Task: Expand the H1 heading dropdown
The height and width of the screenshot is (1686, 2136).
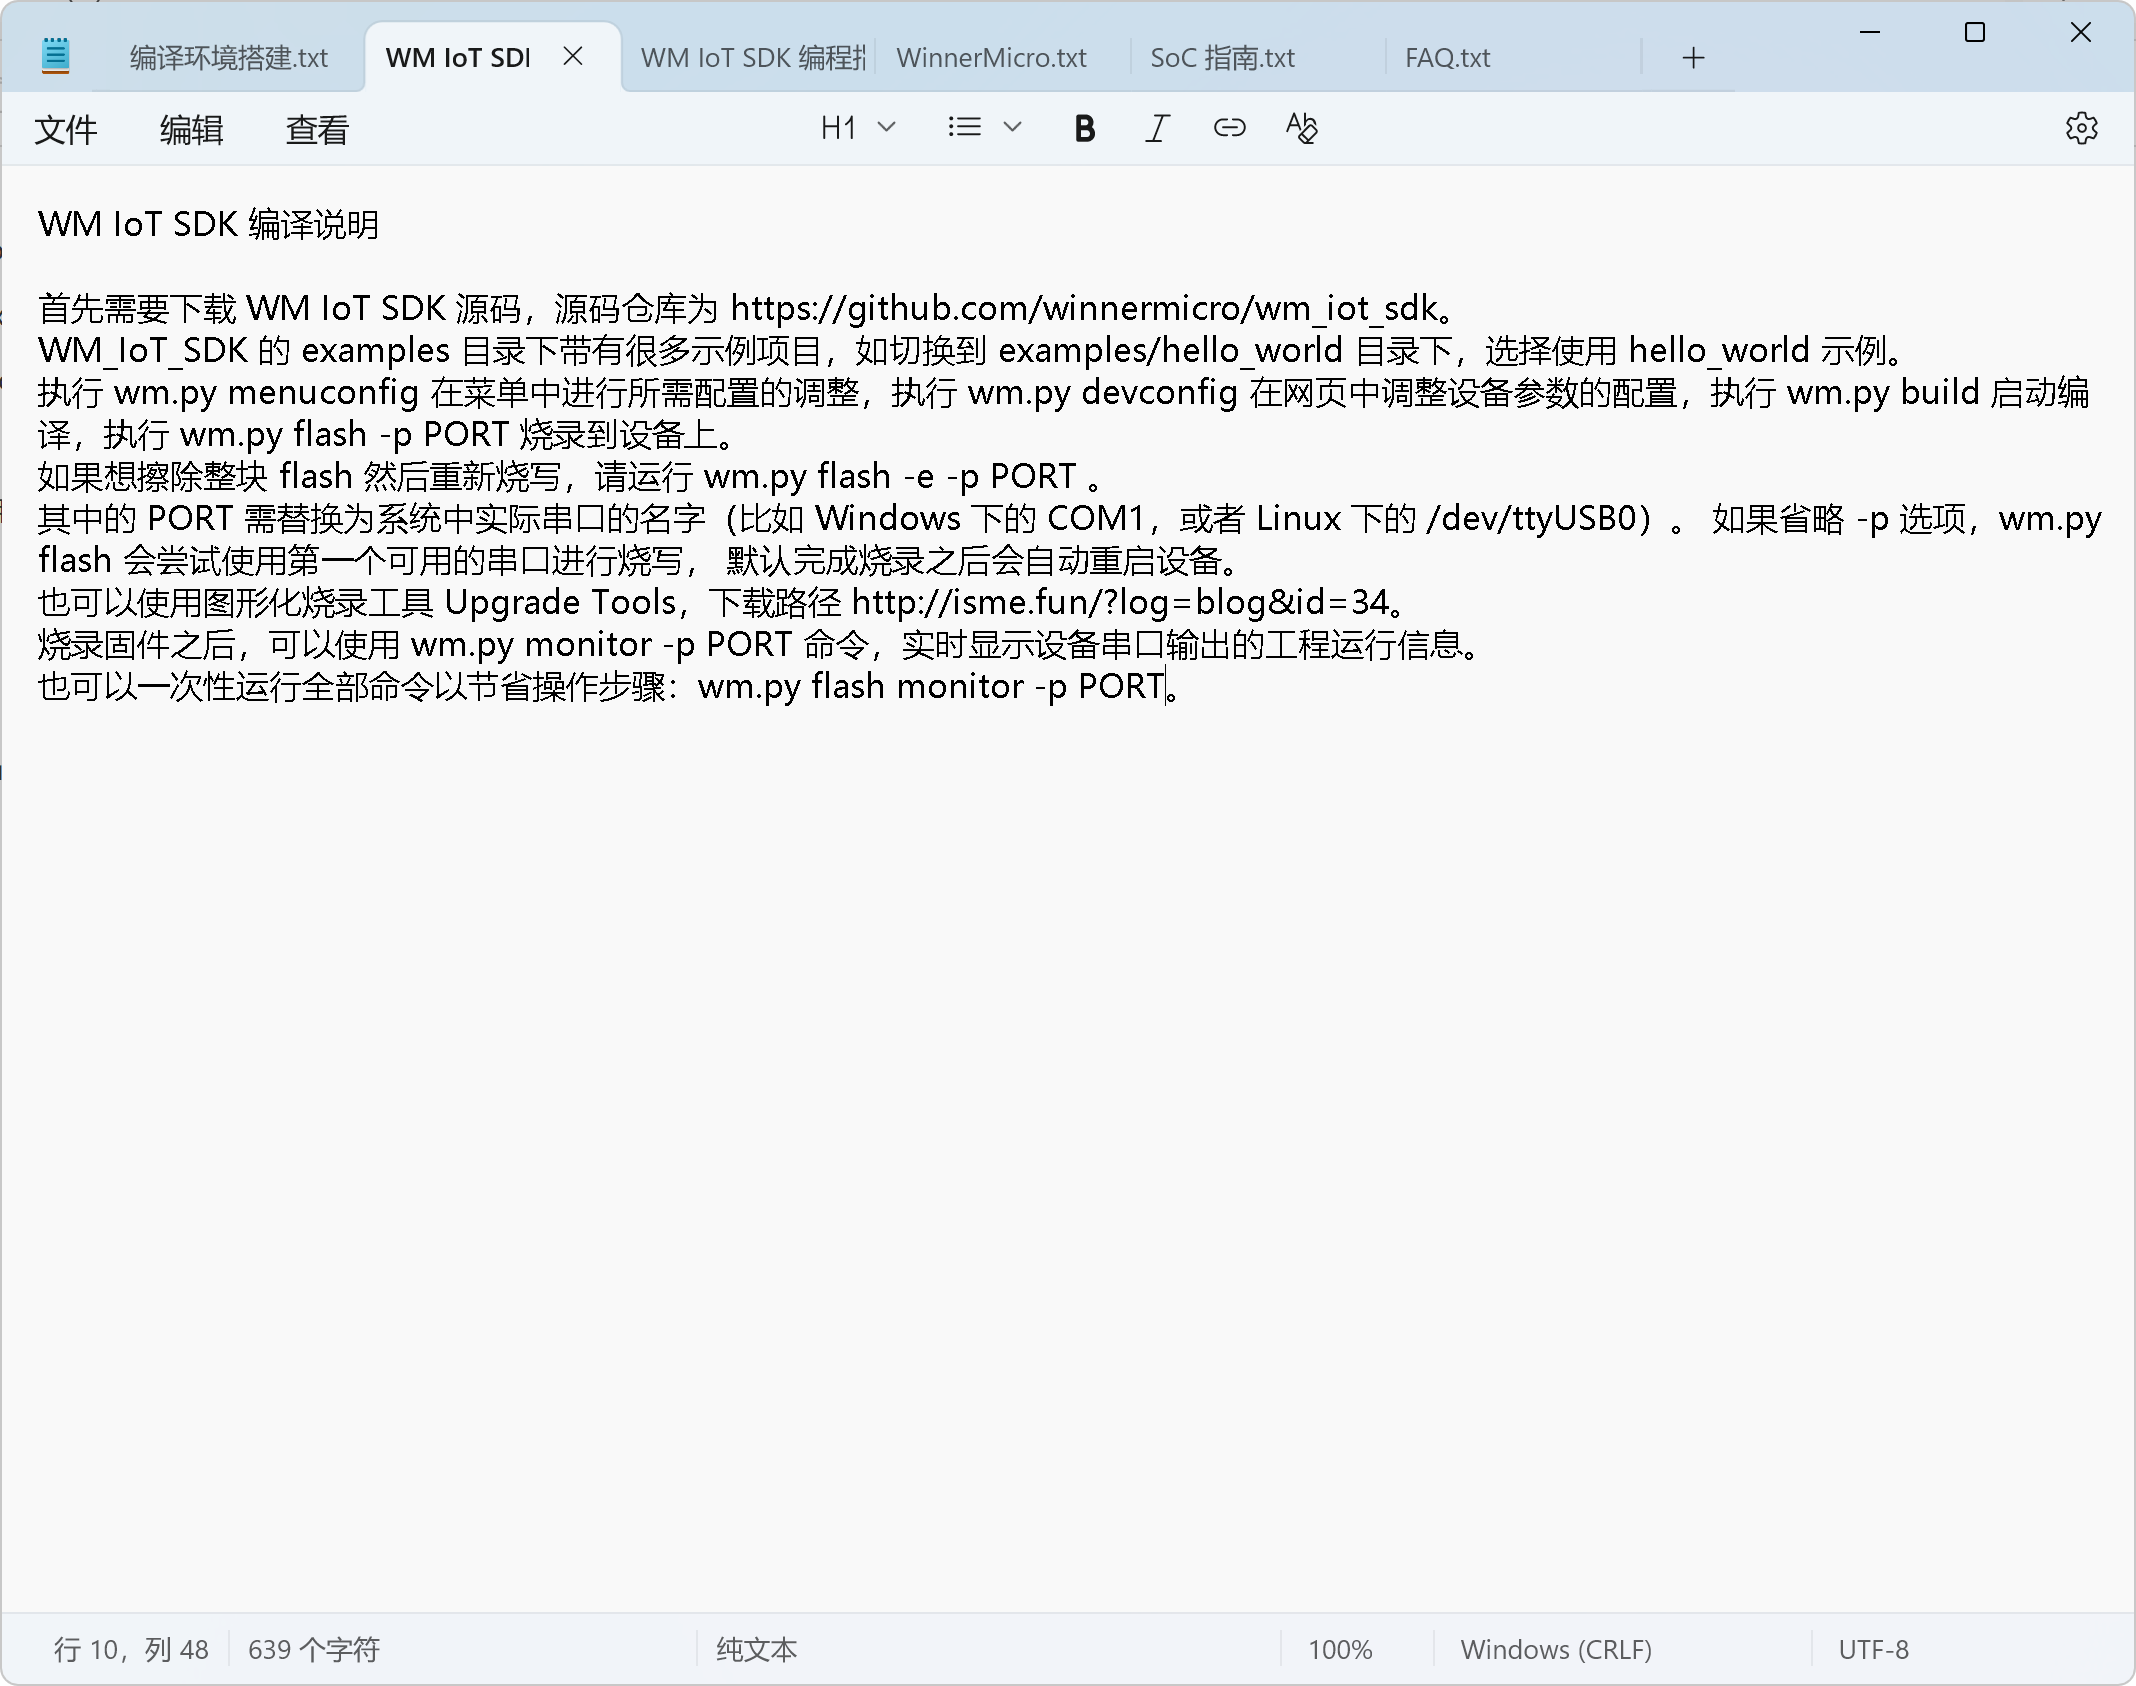Action: [x=857, y=128]
